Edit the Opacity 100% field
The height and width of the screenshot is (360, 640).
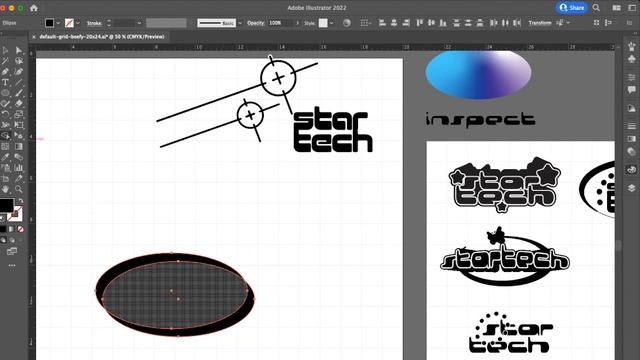(280, 23)
